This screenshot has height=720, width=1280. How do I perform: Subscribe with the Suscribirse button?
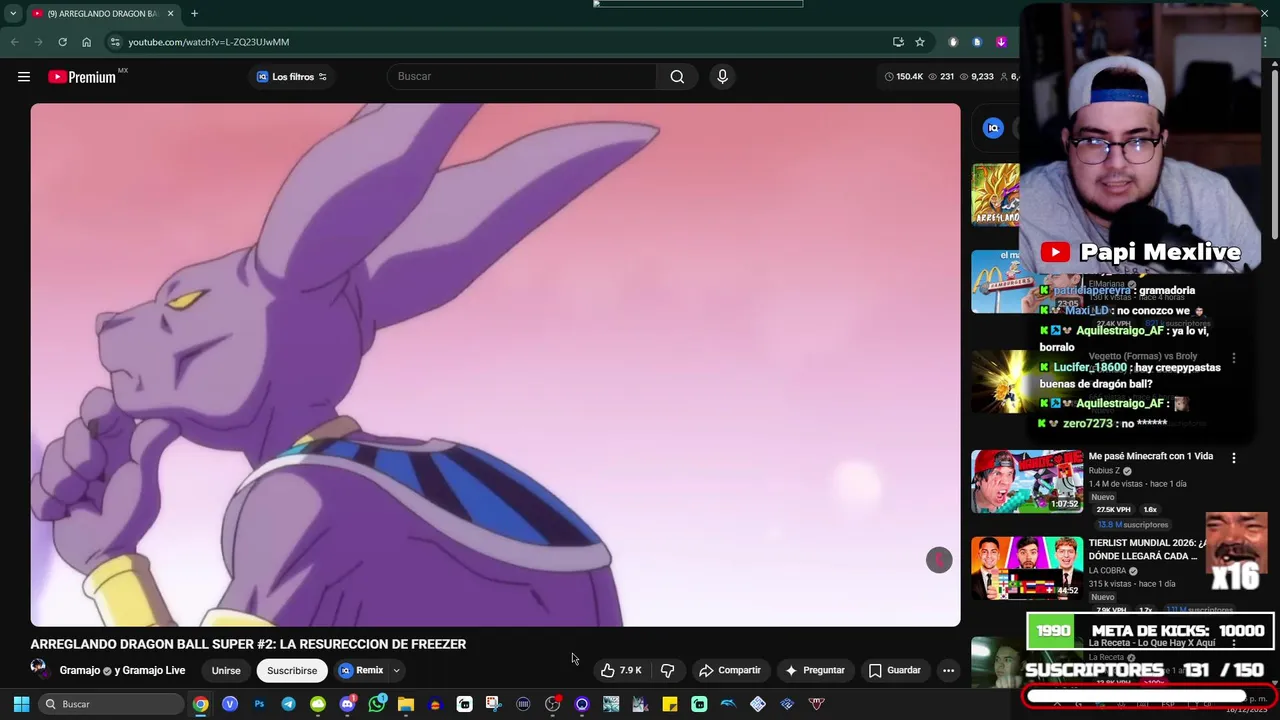click(292, 671)
